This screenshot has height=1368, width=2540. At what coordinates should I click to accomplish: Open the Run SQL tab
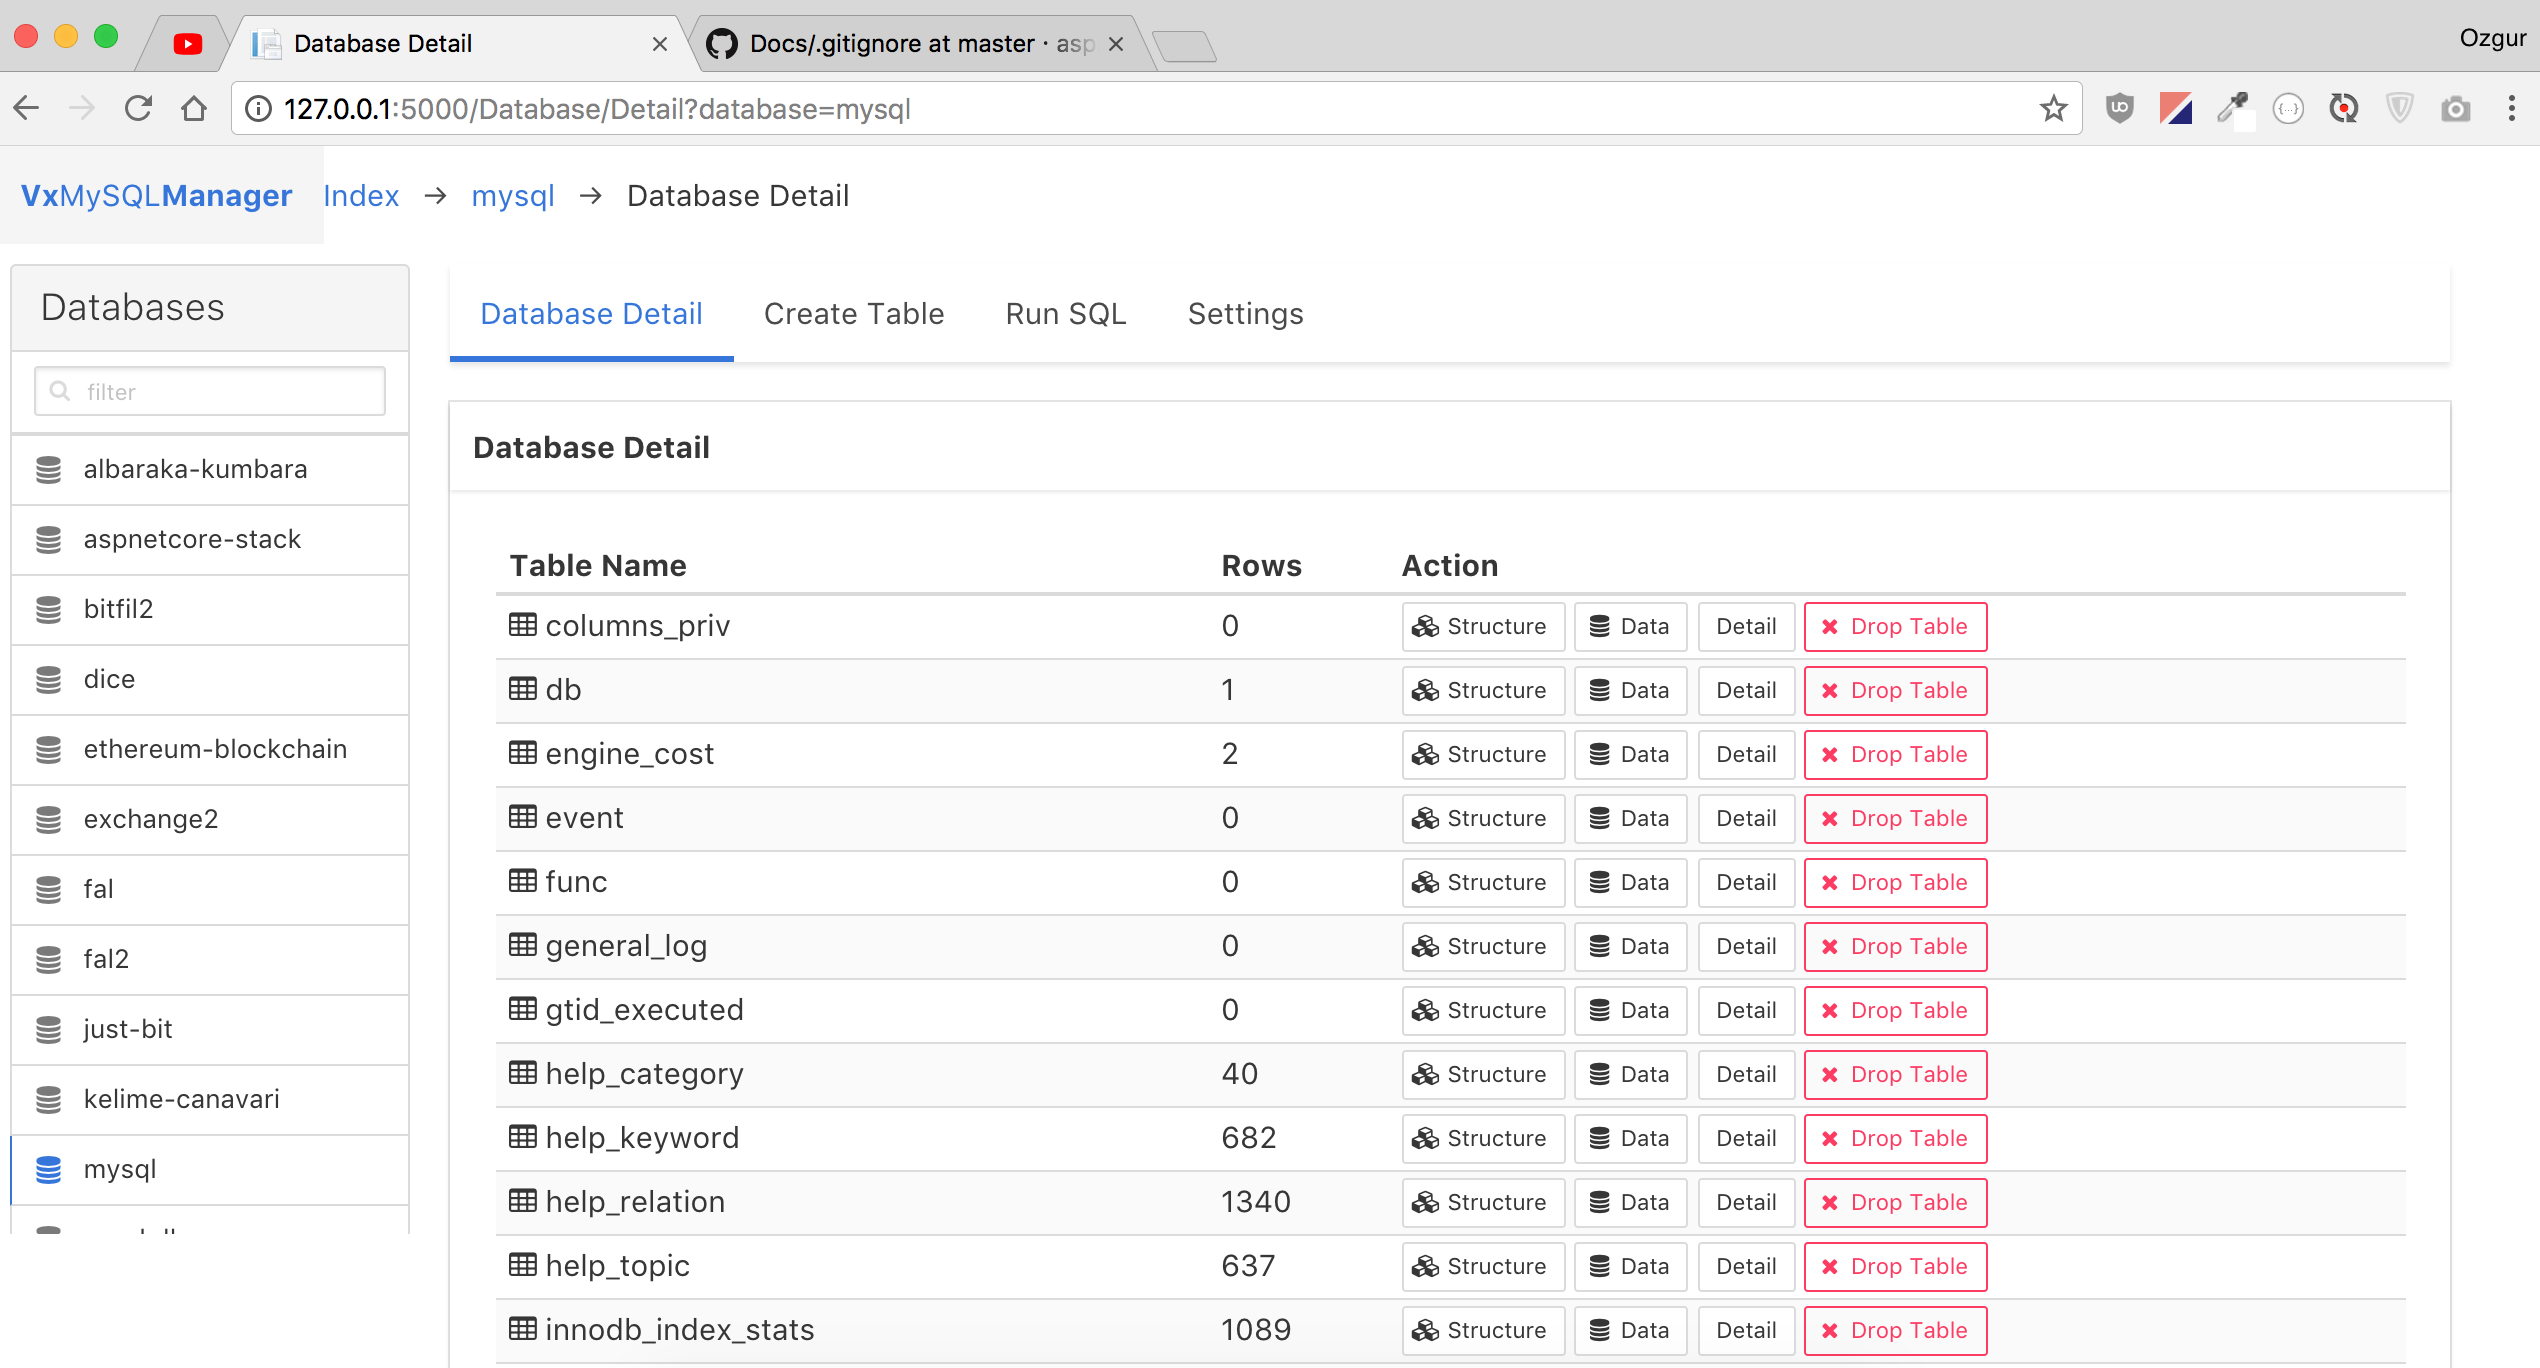click(x=1065, y=314)
